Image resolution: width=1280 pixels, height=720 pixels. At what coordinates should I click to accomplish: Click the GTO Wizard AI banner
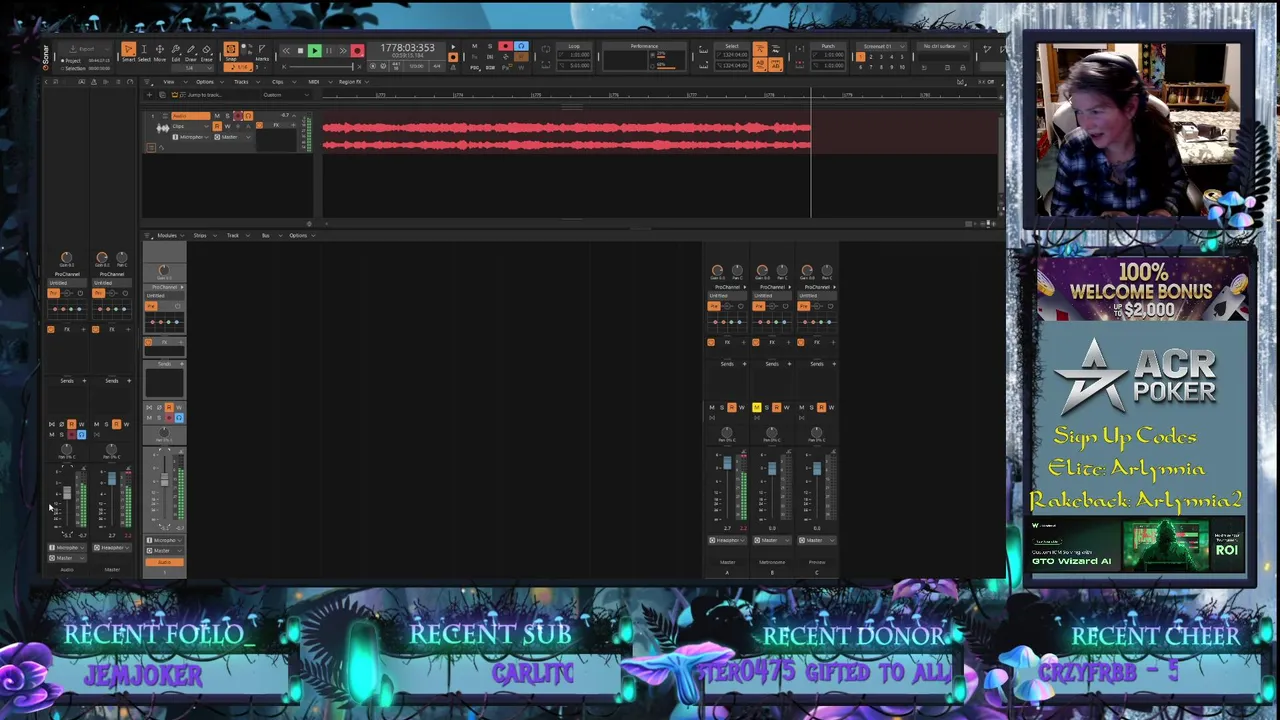point(1140,547)
